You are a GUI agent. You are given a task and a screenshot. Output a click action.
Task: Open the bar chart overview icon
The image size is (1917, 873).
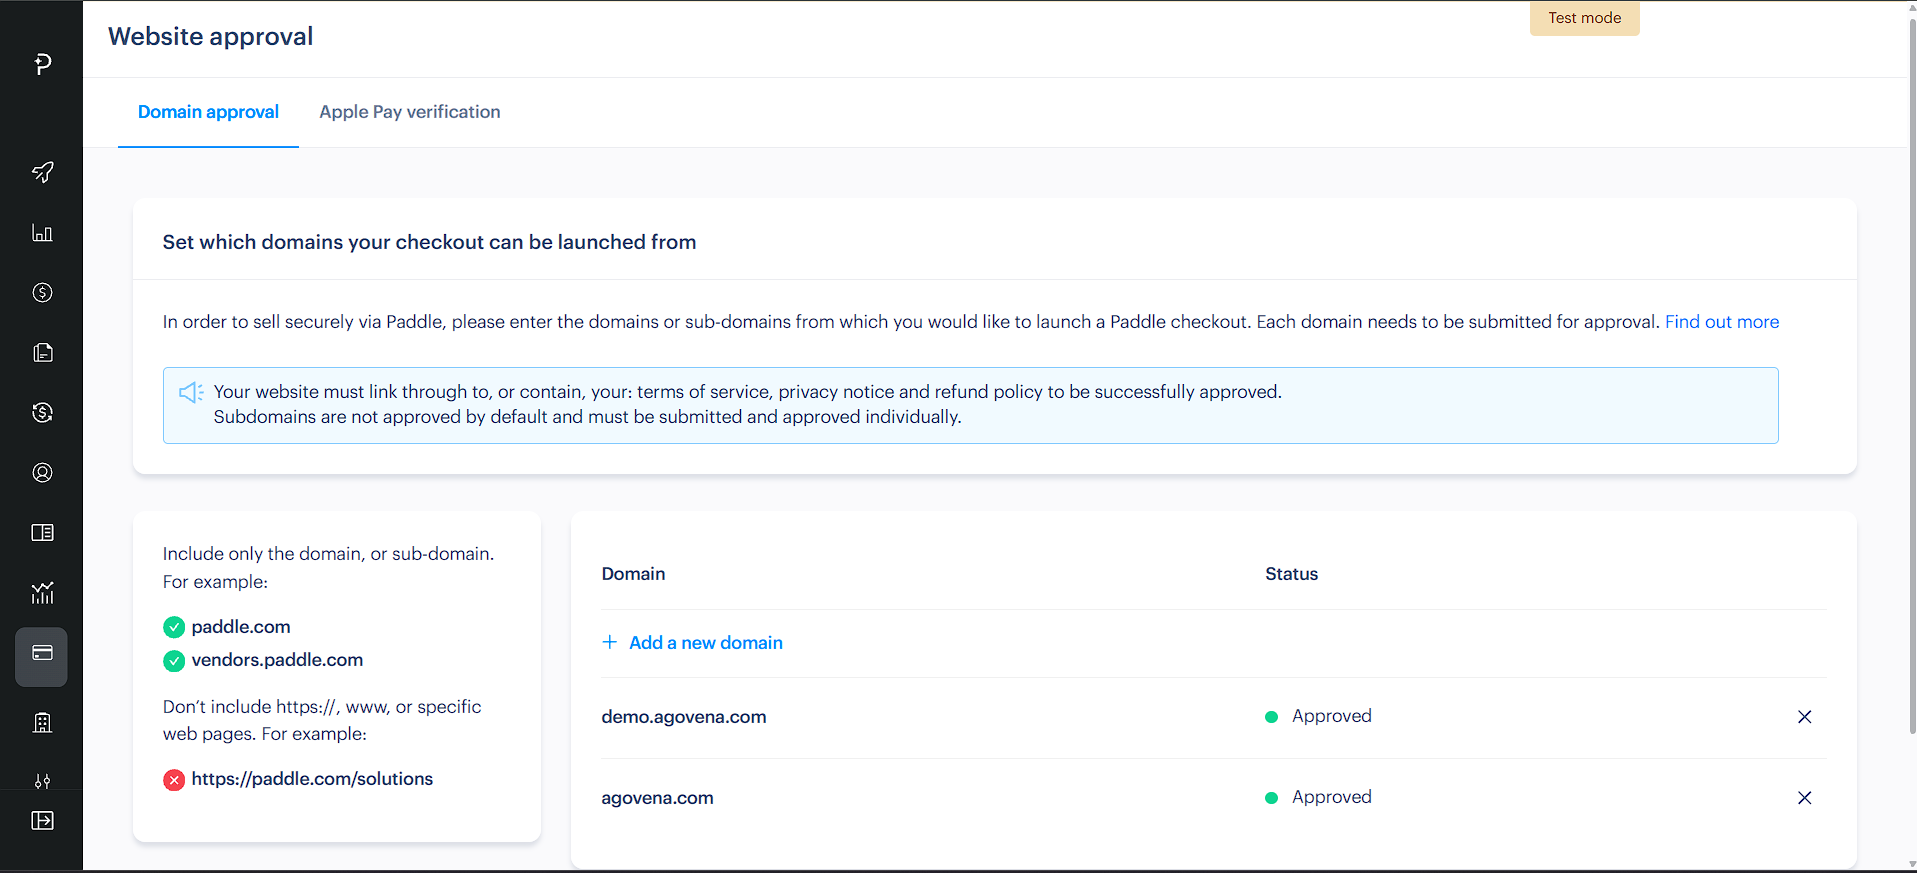click(x=42, y=233)
